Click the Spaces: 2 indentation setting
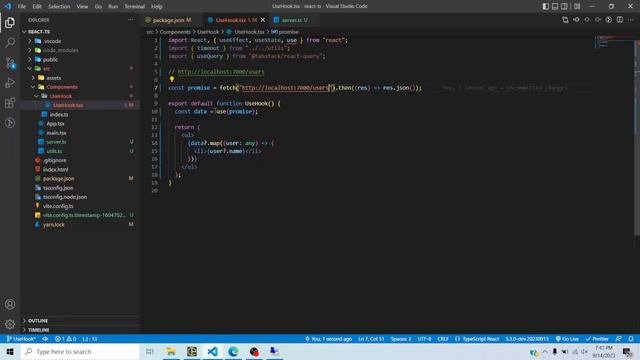640x360 pixels. point(401,339)
